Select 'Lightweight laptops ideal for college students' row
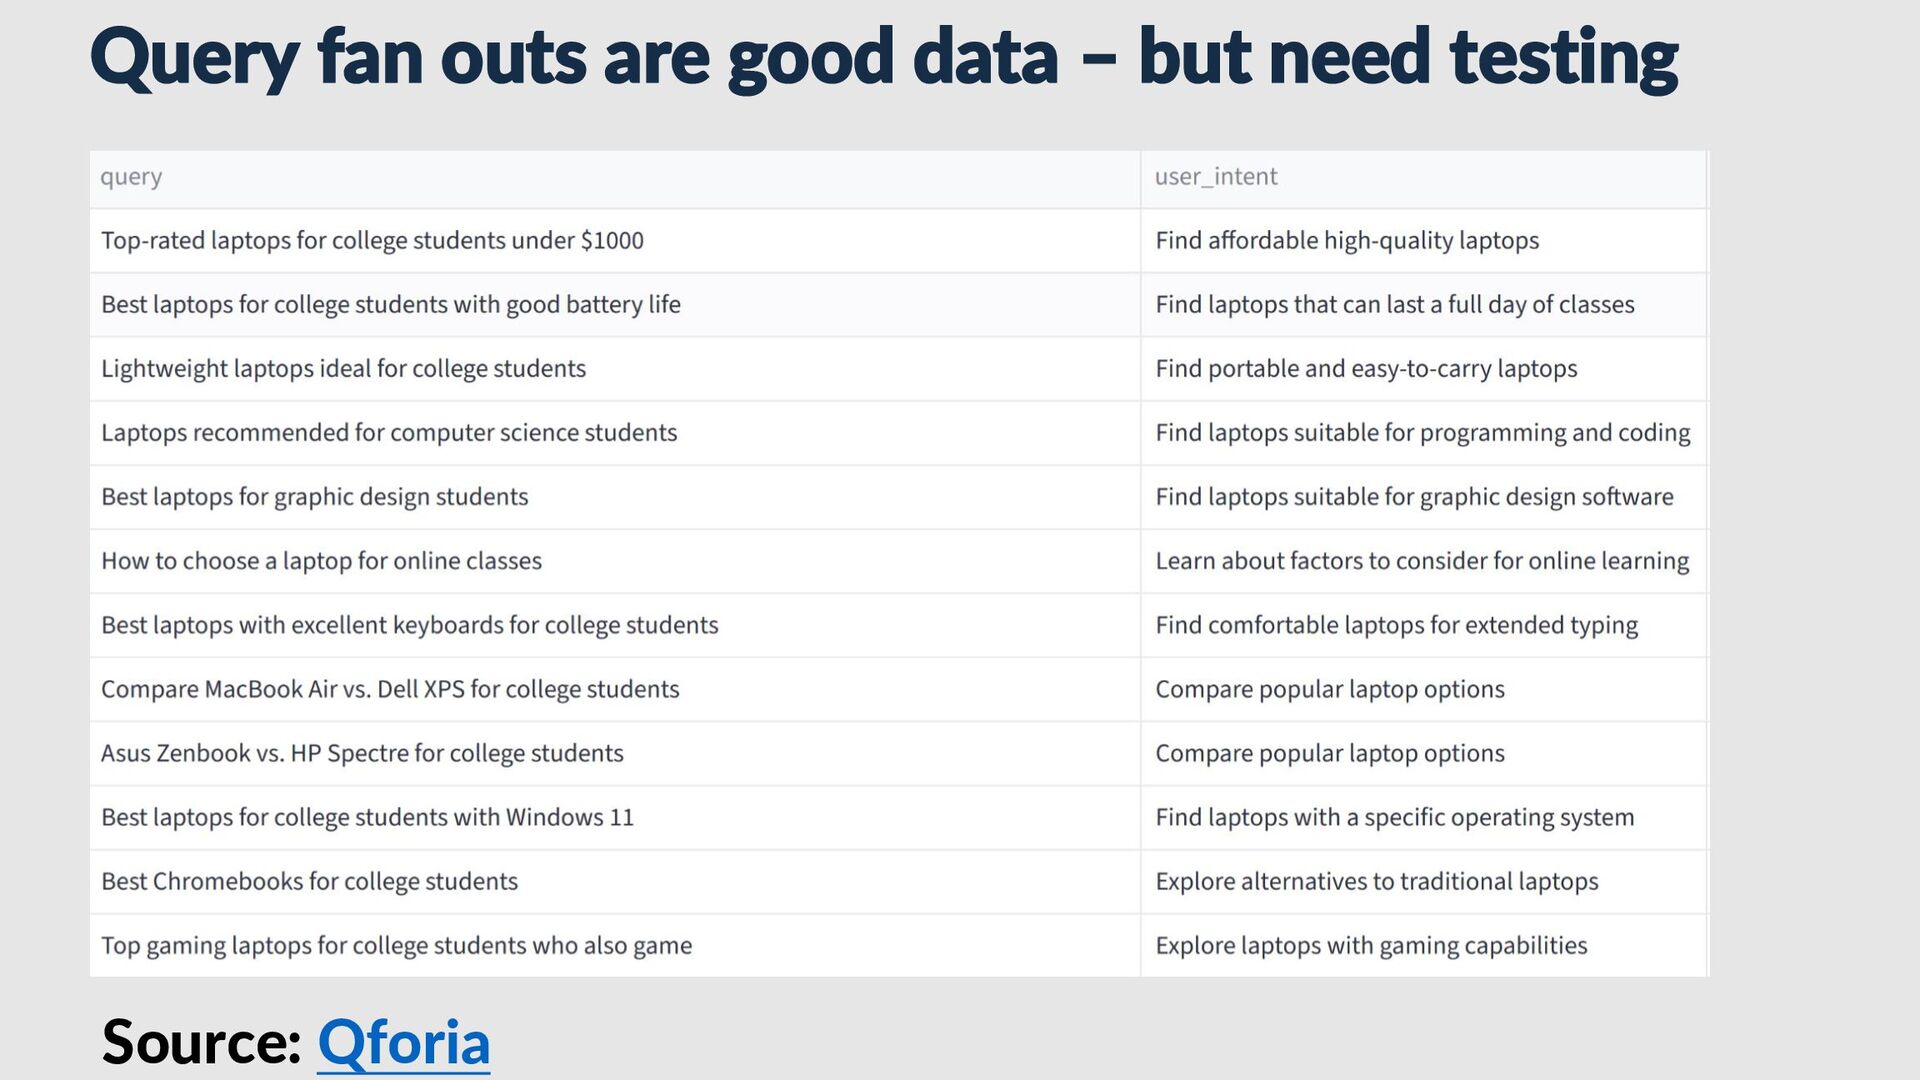This screenshot has height=1080, width=1920. click(615, 369)
